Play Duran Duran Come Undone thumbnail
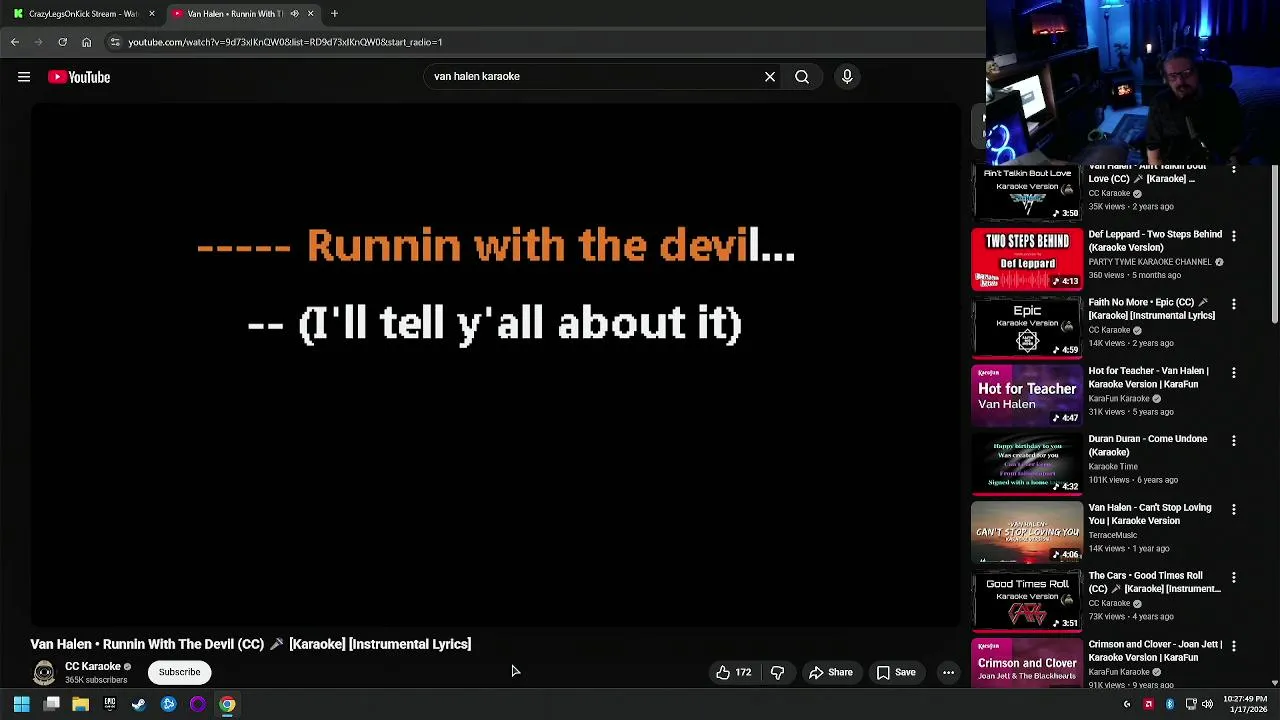This screenshot has height=720, width=1280. pyautogui.click(x=1027, y=465)
